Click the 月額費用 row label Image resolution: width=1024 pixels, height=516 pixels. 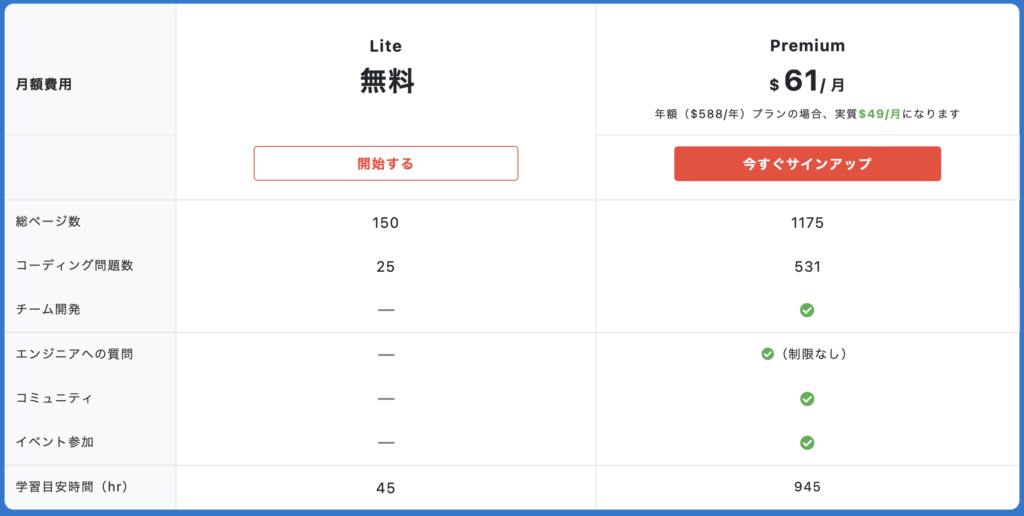pos(44,85)
